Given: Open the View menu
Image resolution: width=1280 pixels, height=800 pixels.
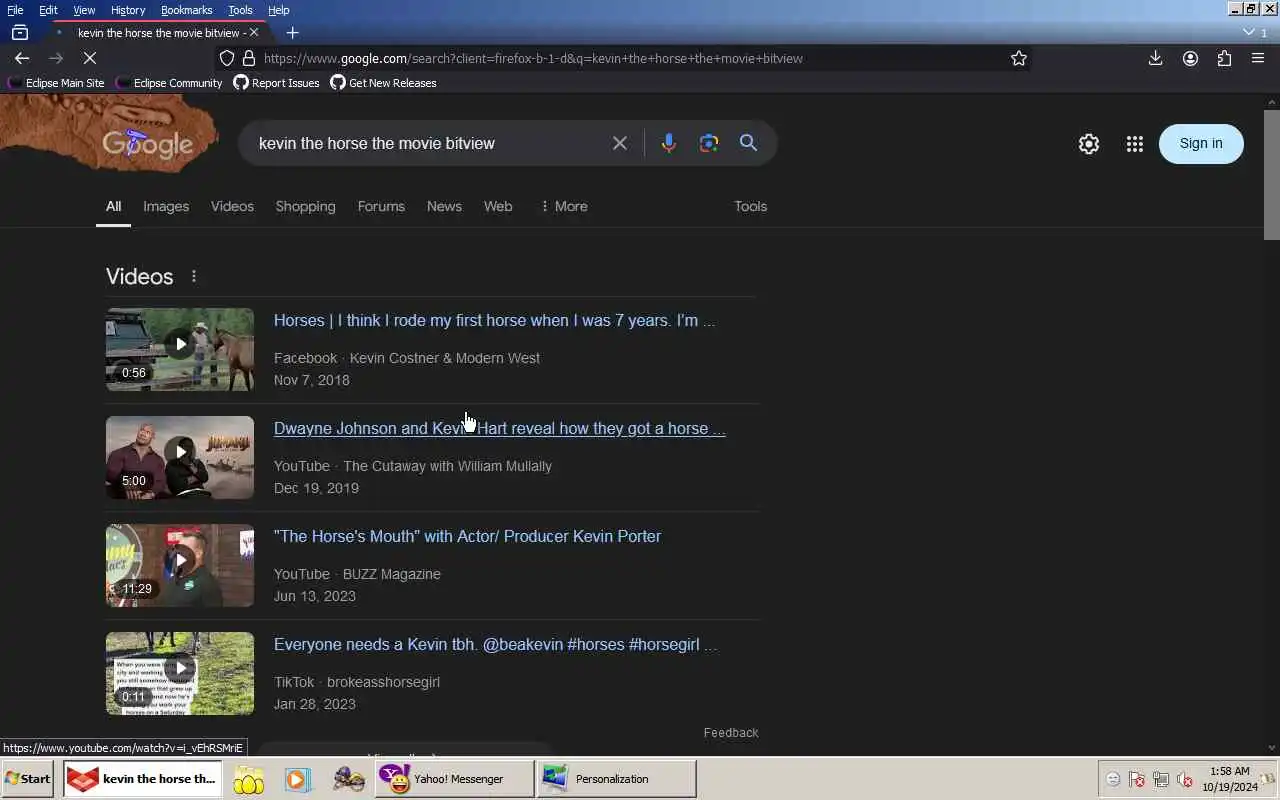Looking at the screenshot, I should click(84, 10).
